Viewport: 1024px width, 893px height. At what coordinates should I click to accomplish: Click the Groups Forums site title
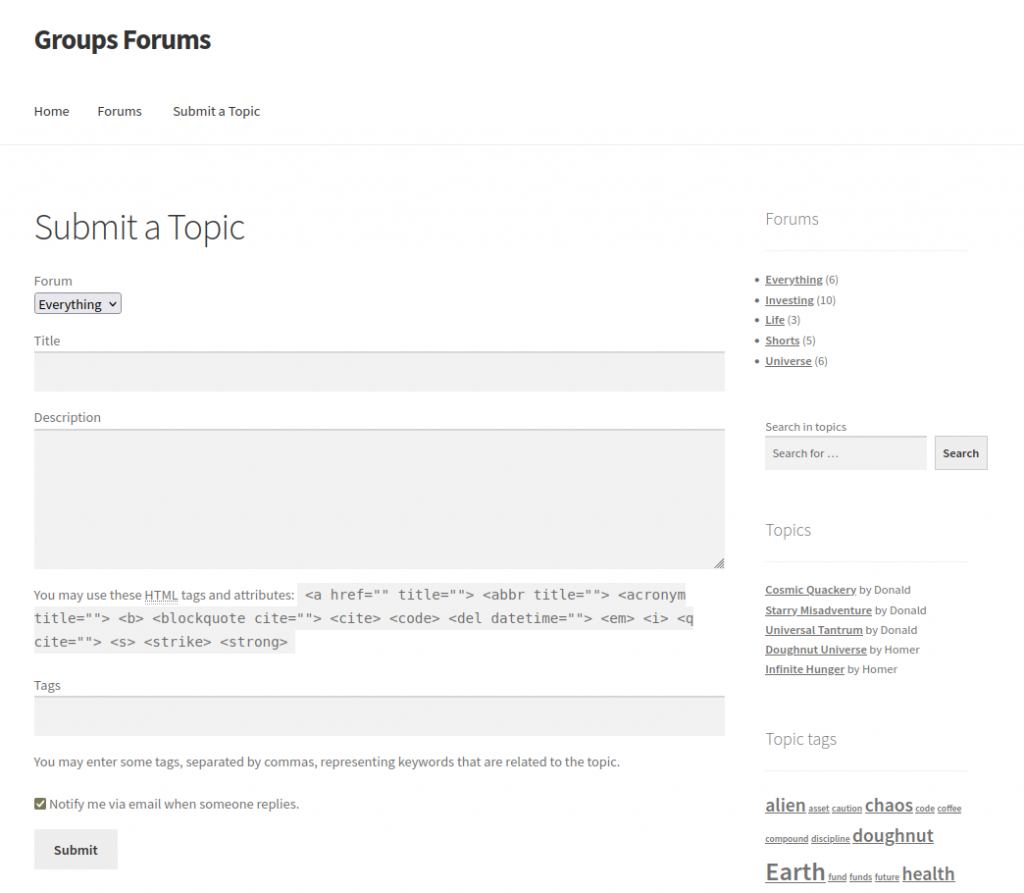[122, 40]
